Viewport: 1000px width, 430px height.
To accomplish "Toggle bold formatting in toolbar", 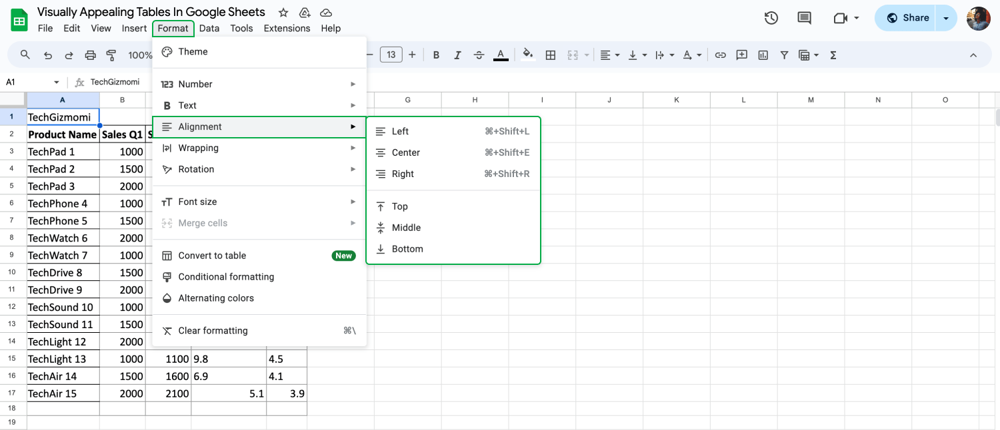I will (x=436, y=55).
